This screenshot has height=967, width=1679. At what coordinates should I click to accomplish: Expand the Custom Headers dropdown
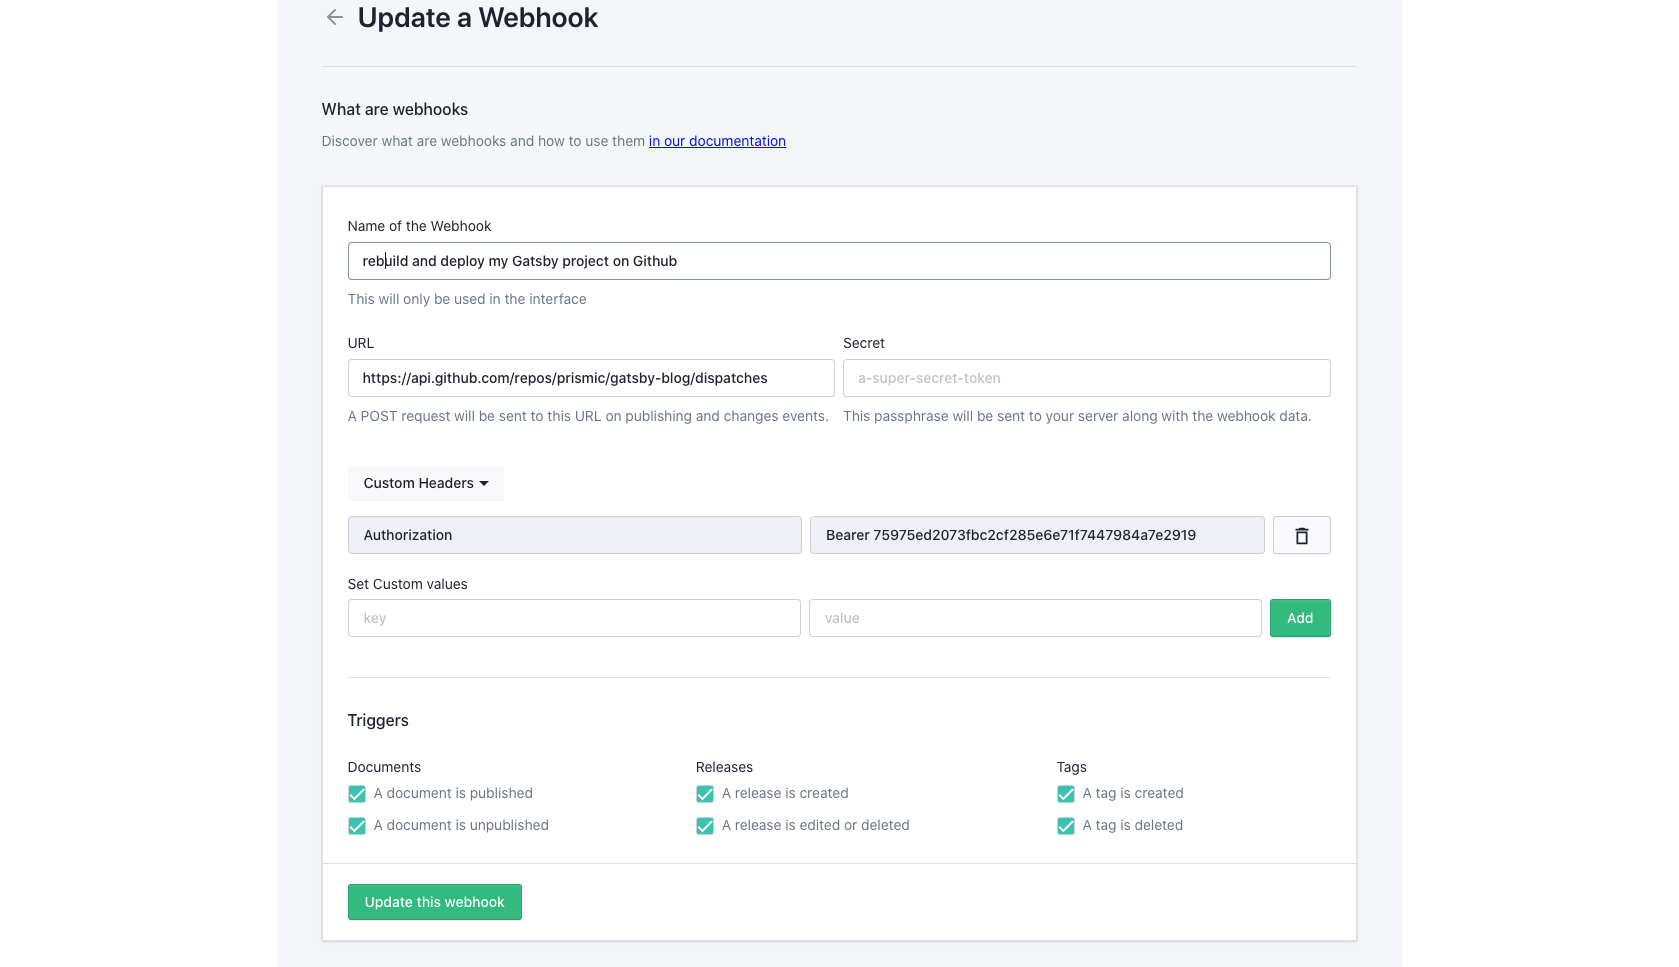point(426,484)
